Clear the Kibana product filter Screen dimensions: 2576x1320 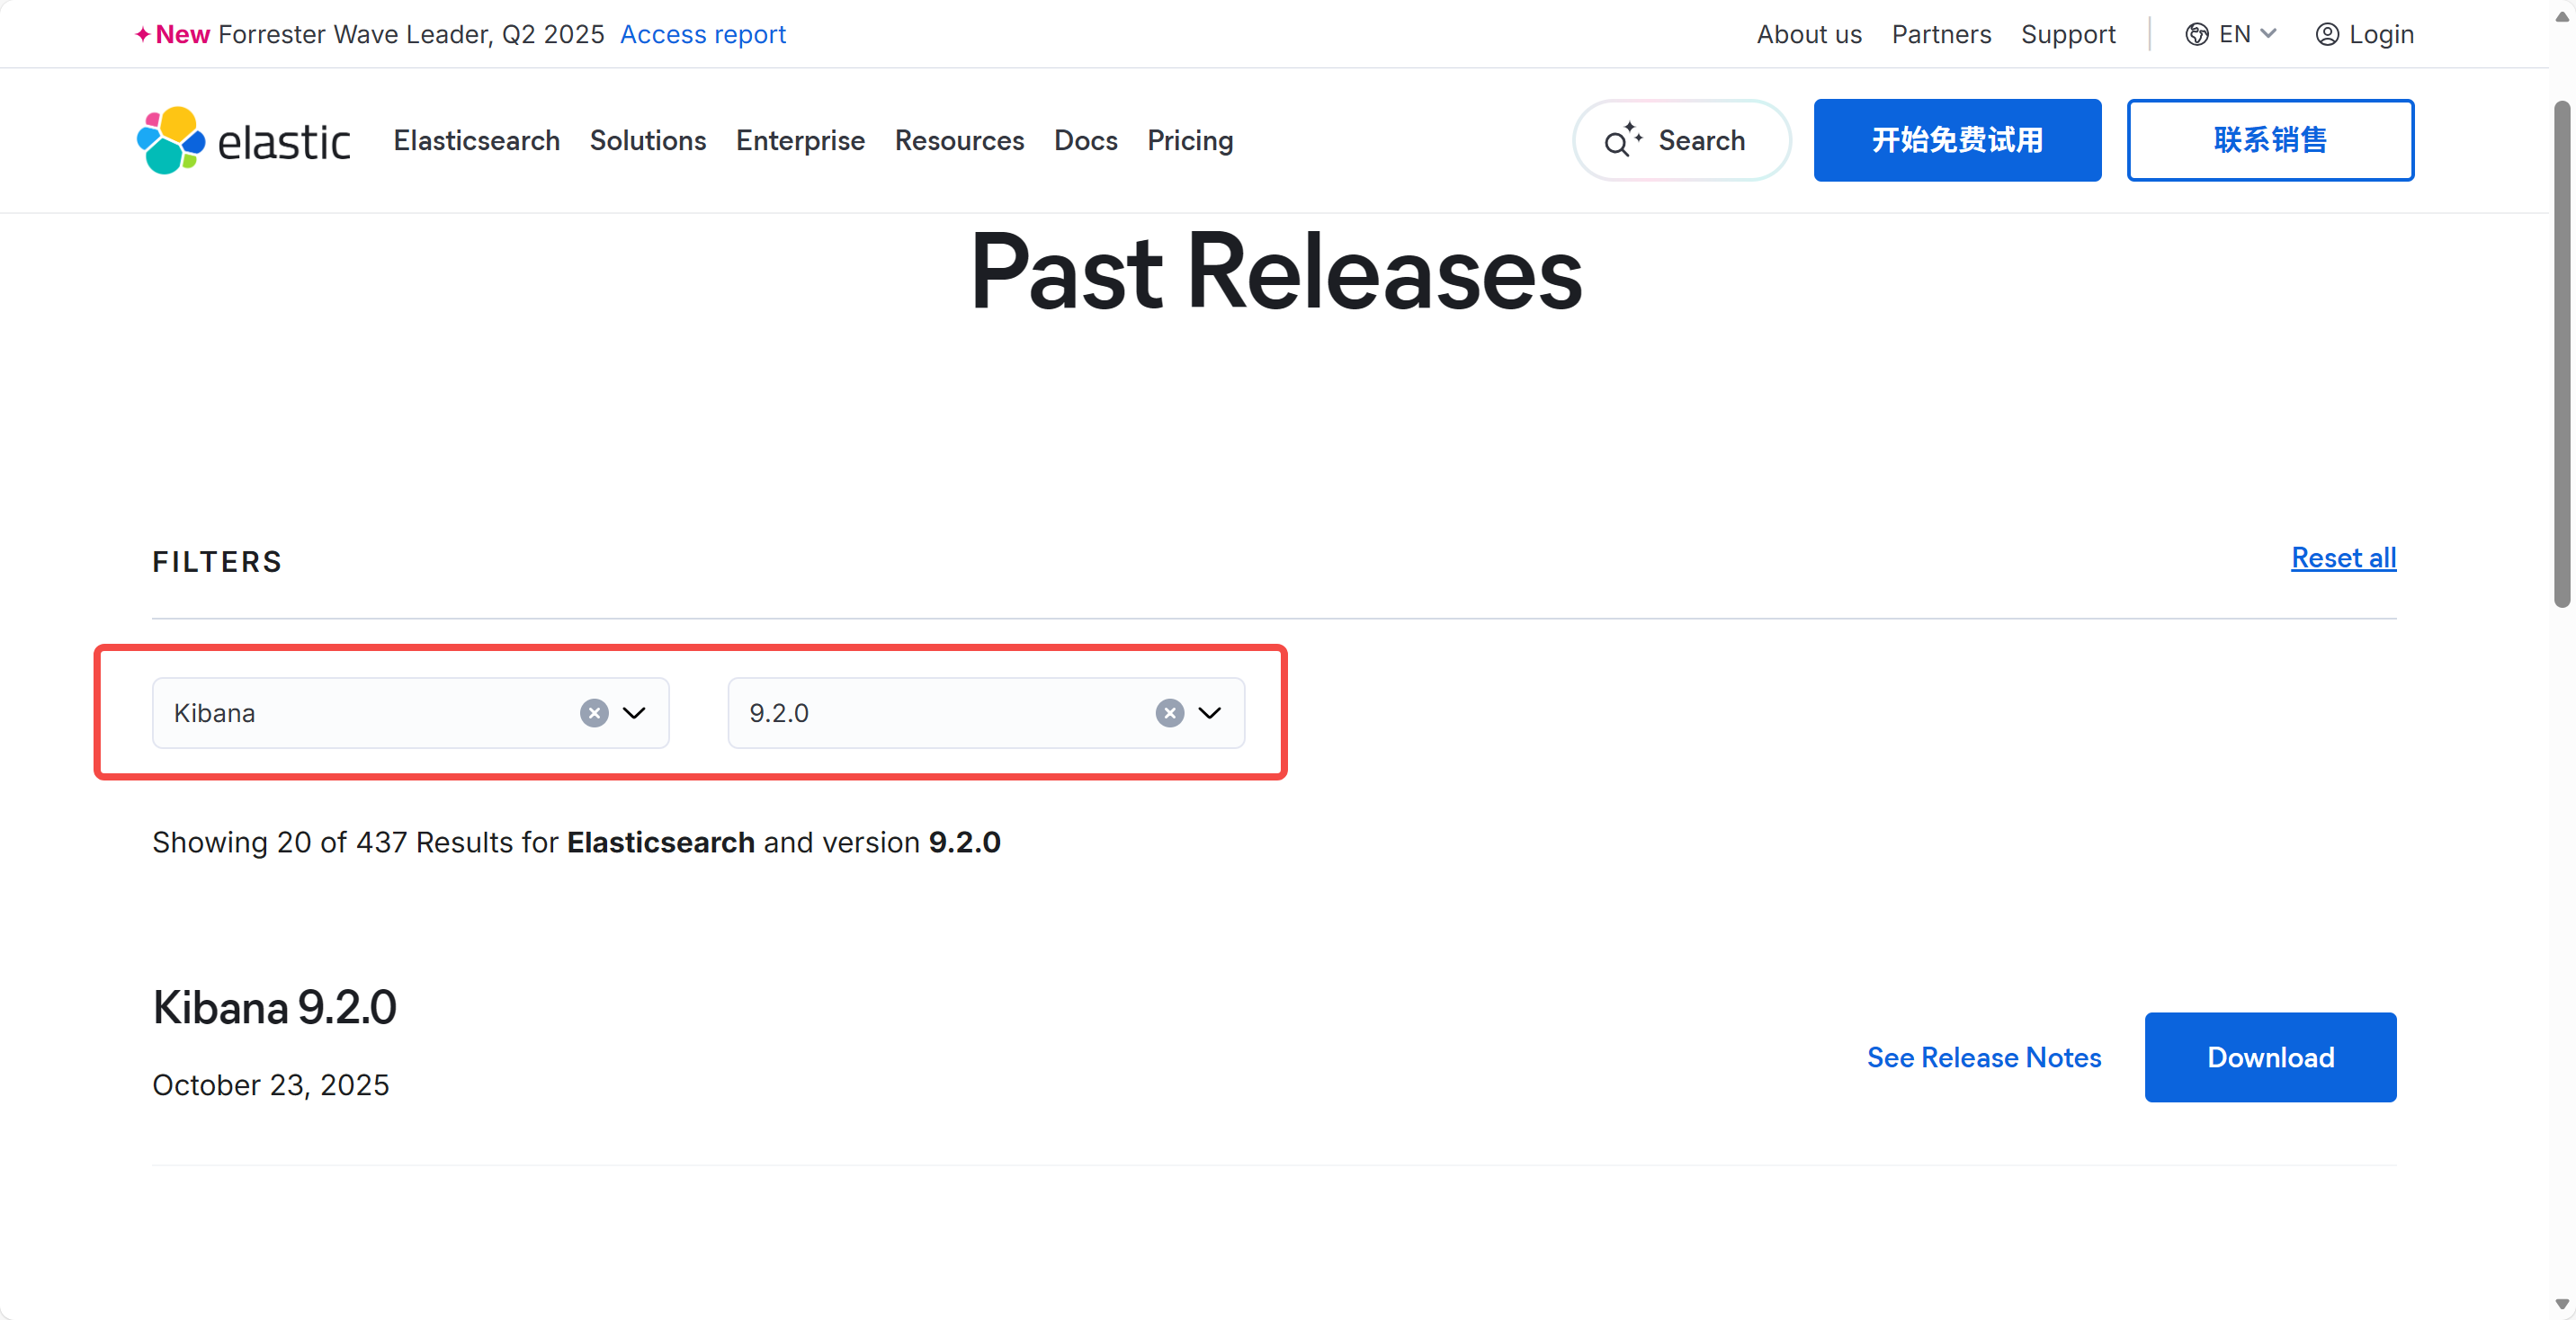[594, 713]
